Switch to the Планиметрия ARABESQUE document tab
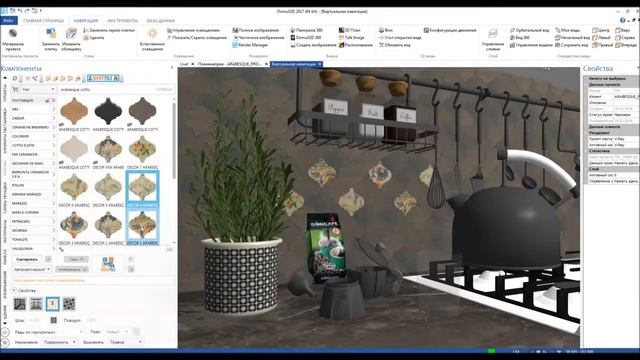Screen dimensions: 640x360 (x=230, y=64)
